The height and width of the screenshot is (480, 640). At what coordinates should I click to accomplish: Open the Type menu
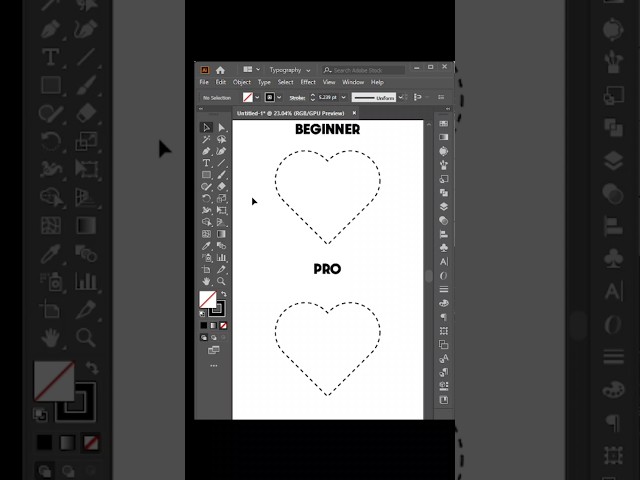[264, 82]
